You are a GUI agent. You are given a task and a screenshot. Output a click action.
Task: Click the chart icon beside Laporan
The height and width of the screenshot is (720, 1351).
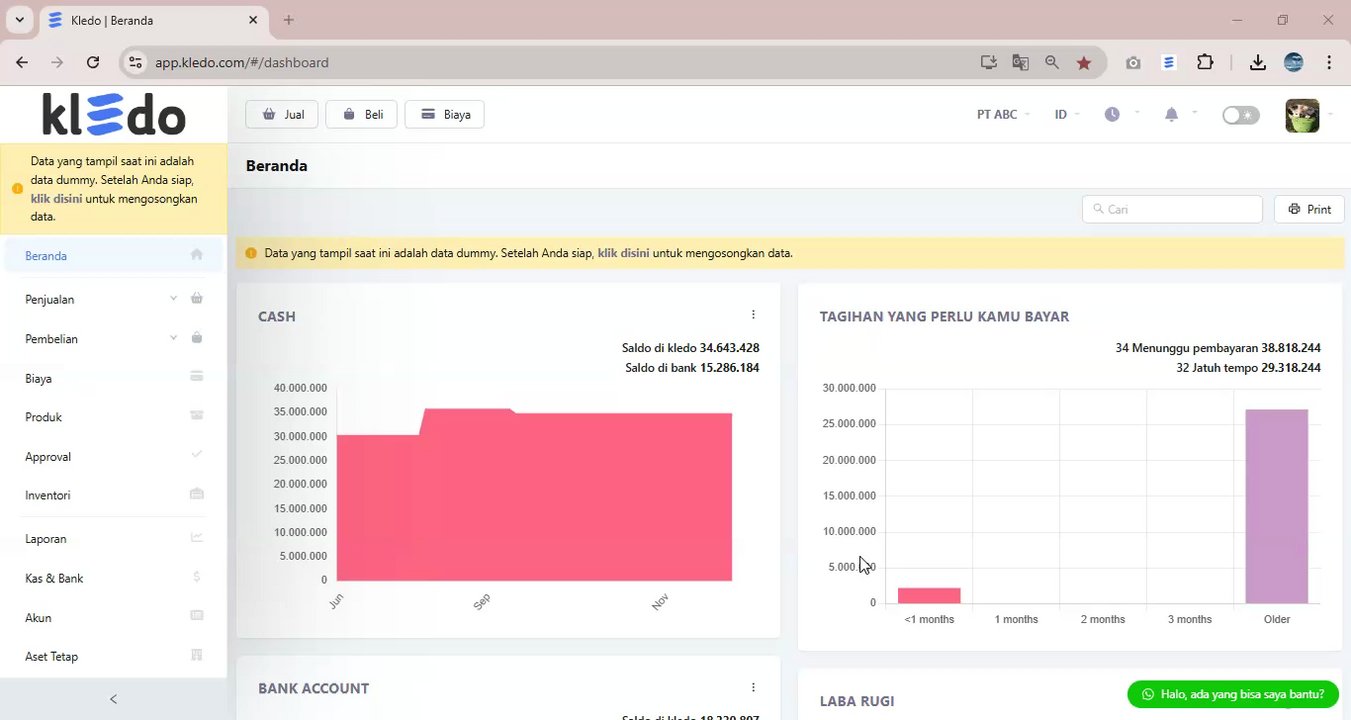point(197,538)
